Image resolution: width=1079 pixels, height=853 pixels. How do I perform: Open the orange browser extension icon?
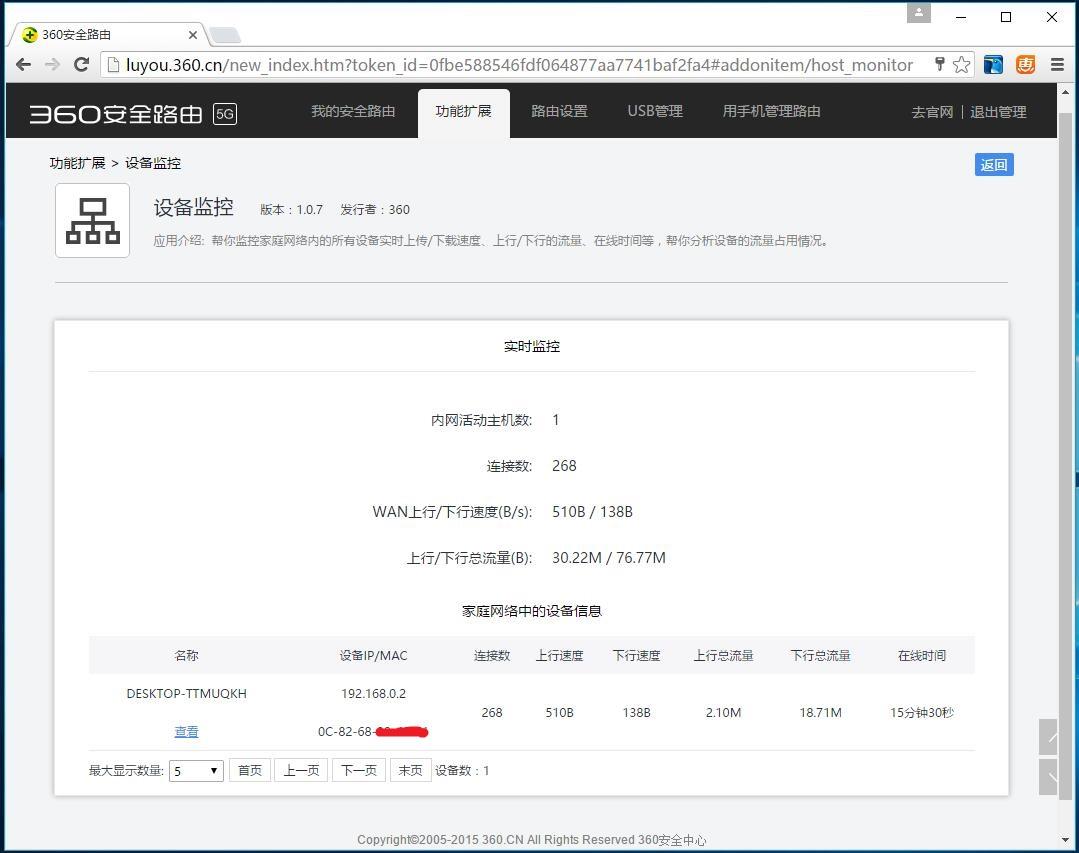[x=1025, y=64]
